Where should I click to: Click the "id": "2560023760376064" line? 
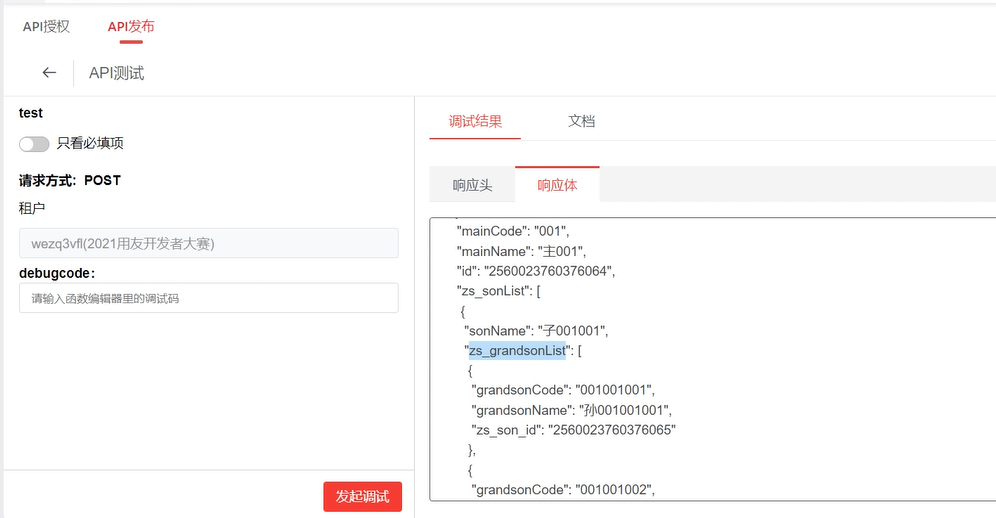536,271
